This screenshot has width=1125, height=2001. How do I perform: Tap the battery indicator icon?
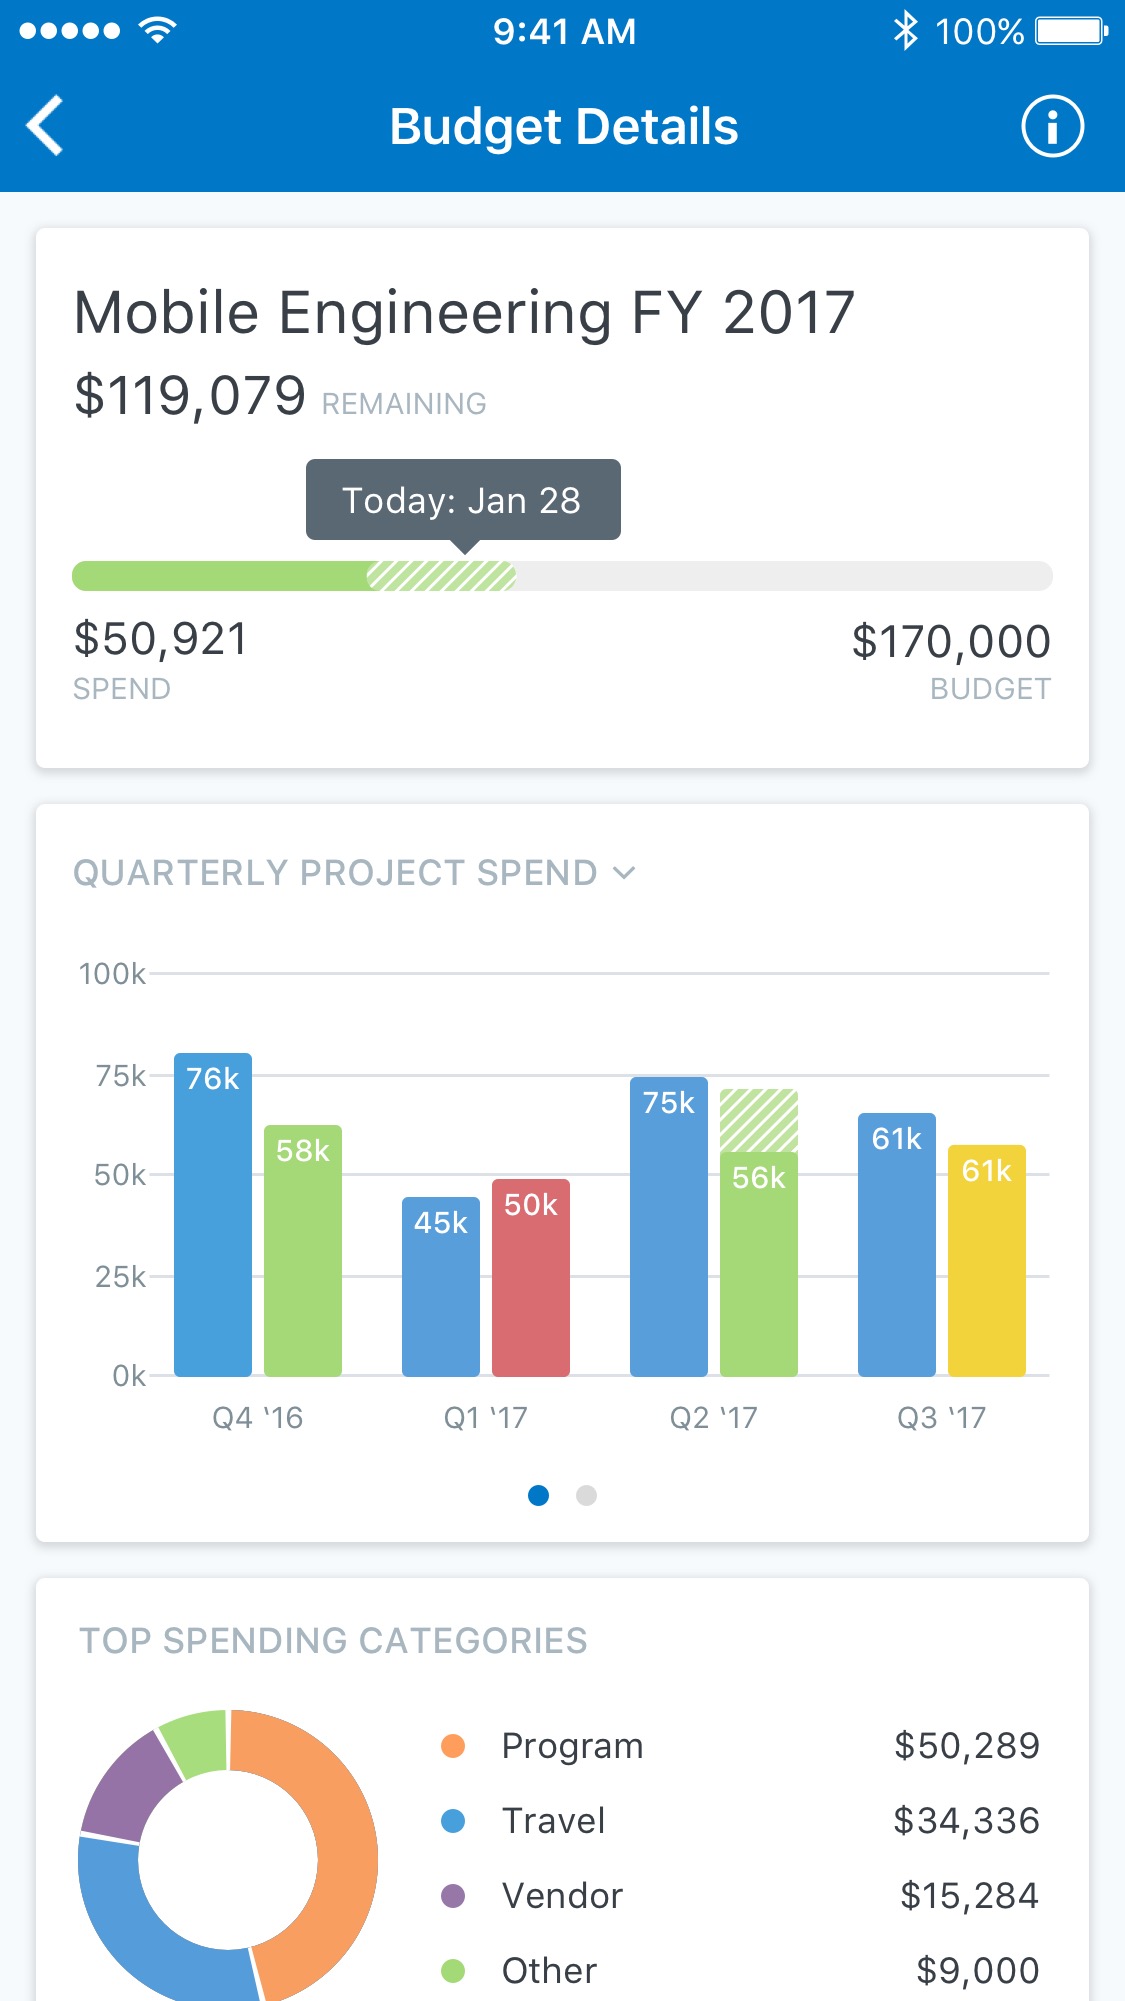pos(1071,31)
